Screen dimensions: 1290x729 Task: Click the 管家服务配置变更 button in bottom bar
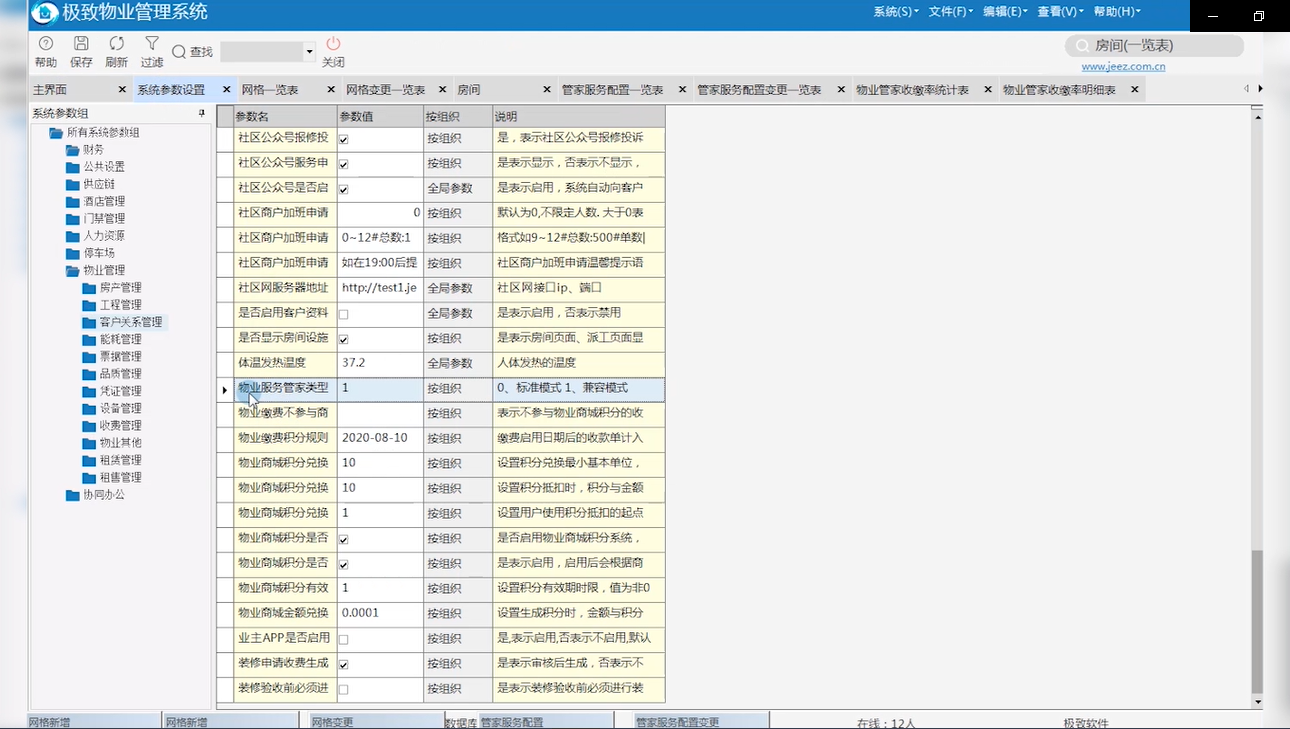(x=702, y=721)
